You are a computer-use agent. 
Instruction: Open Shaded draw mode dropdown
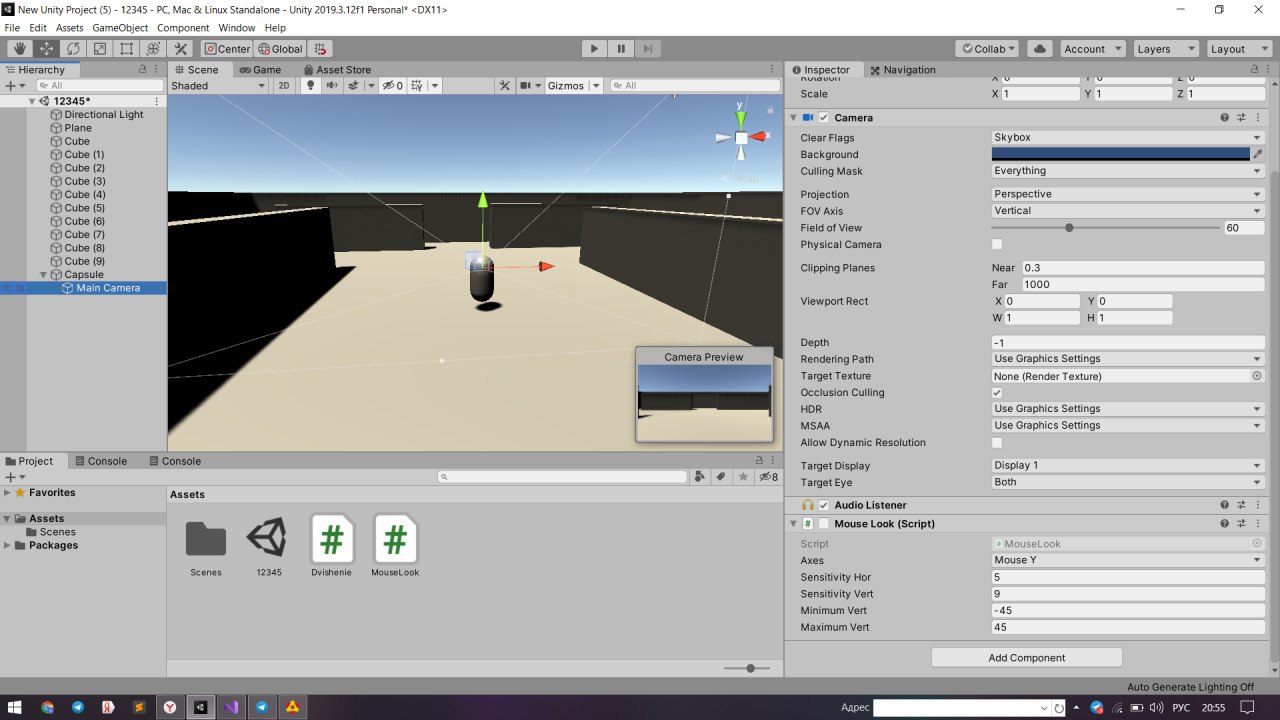pos(218,86)
